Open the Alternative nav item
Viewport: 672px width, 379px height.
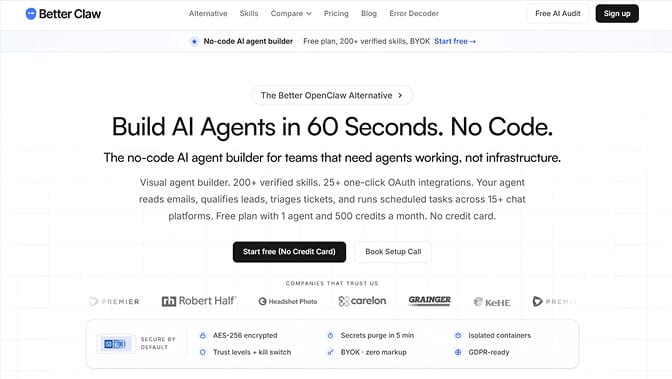click(208, 13)
